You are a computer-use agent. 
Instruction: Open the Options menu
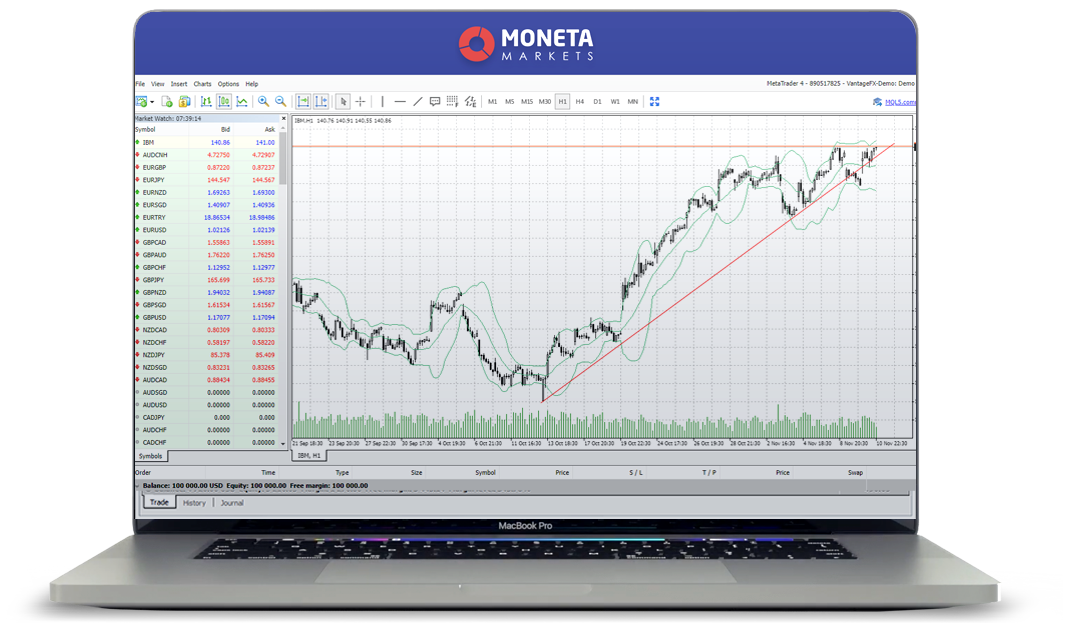click(x=229, y=84)
